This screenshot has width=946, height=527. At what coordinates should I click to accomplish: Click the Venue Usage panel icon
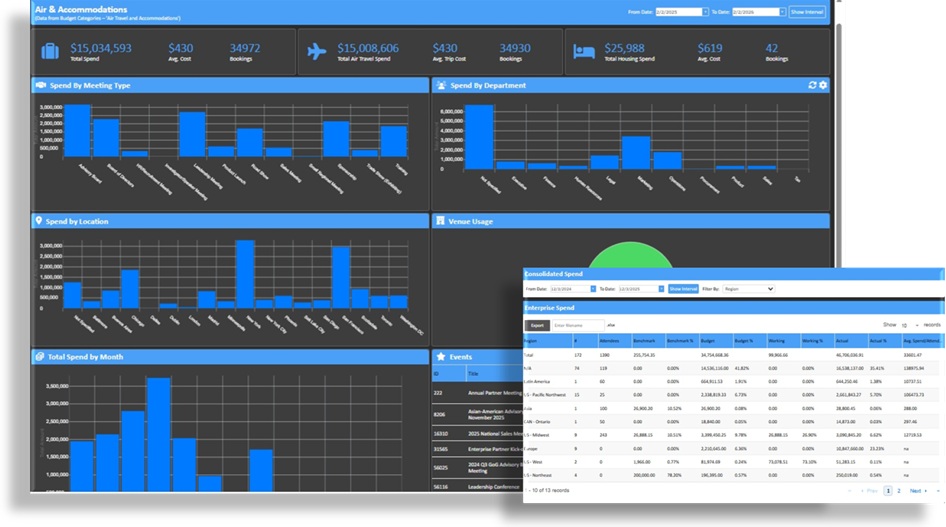click(440, 221)
